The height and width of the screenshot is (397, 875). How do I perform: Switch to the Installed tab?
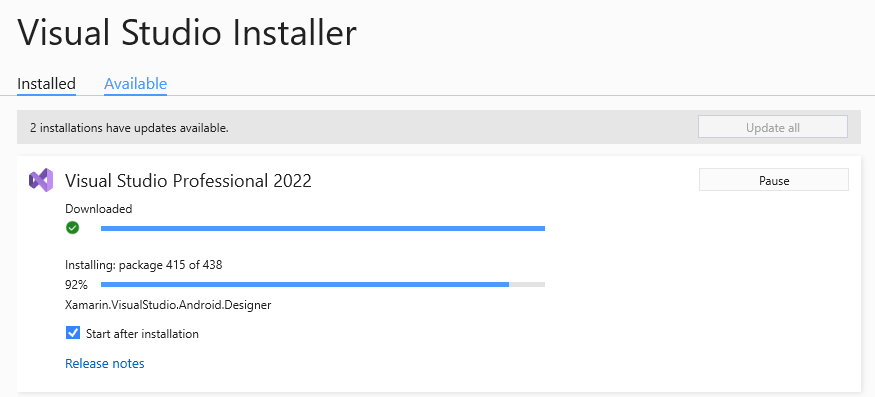(x=46, y=84)
